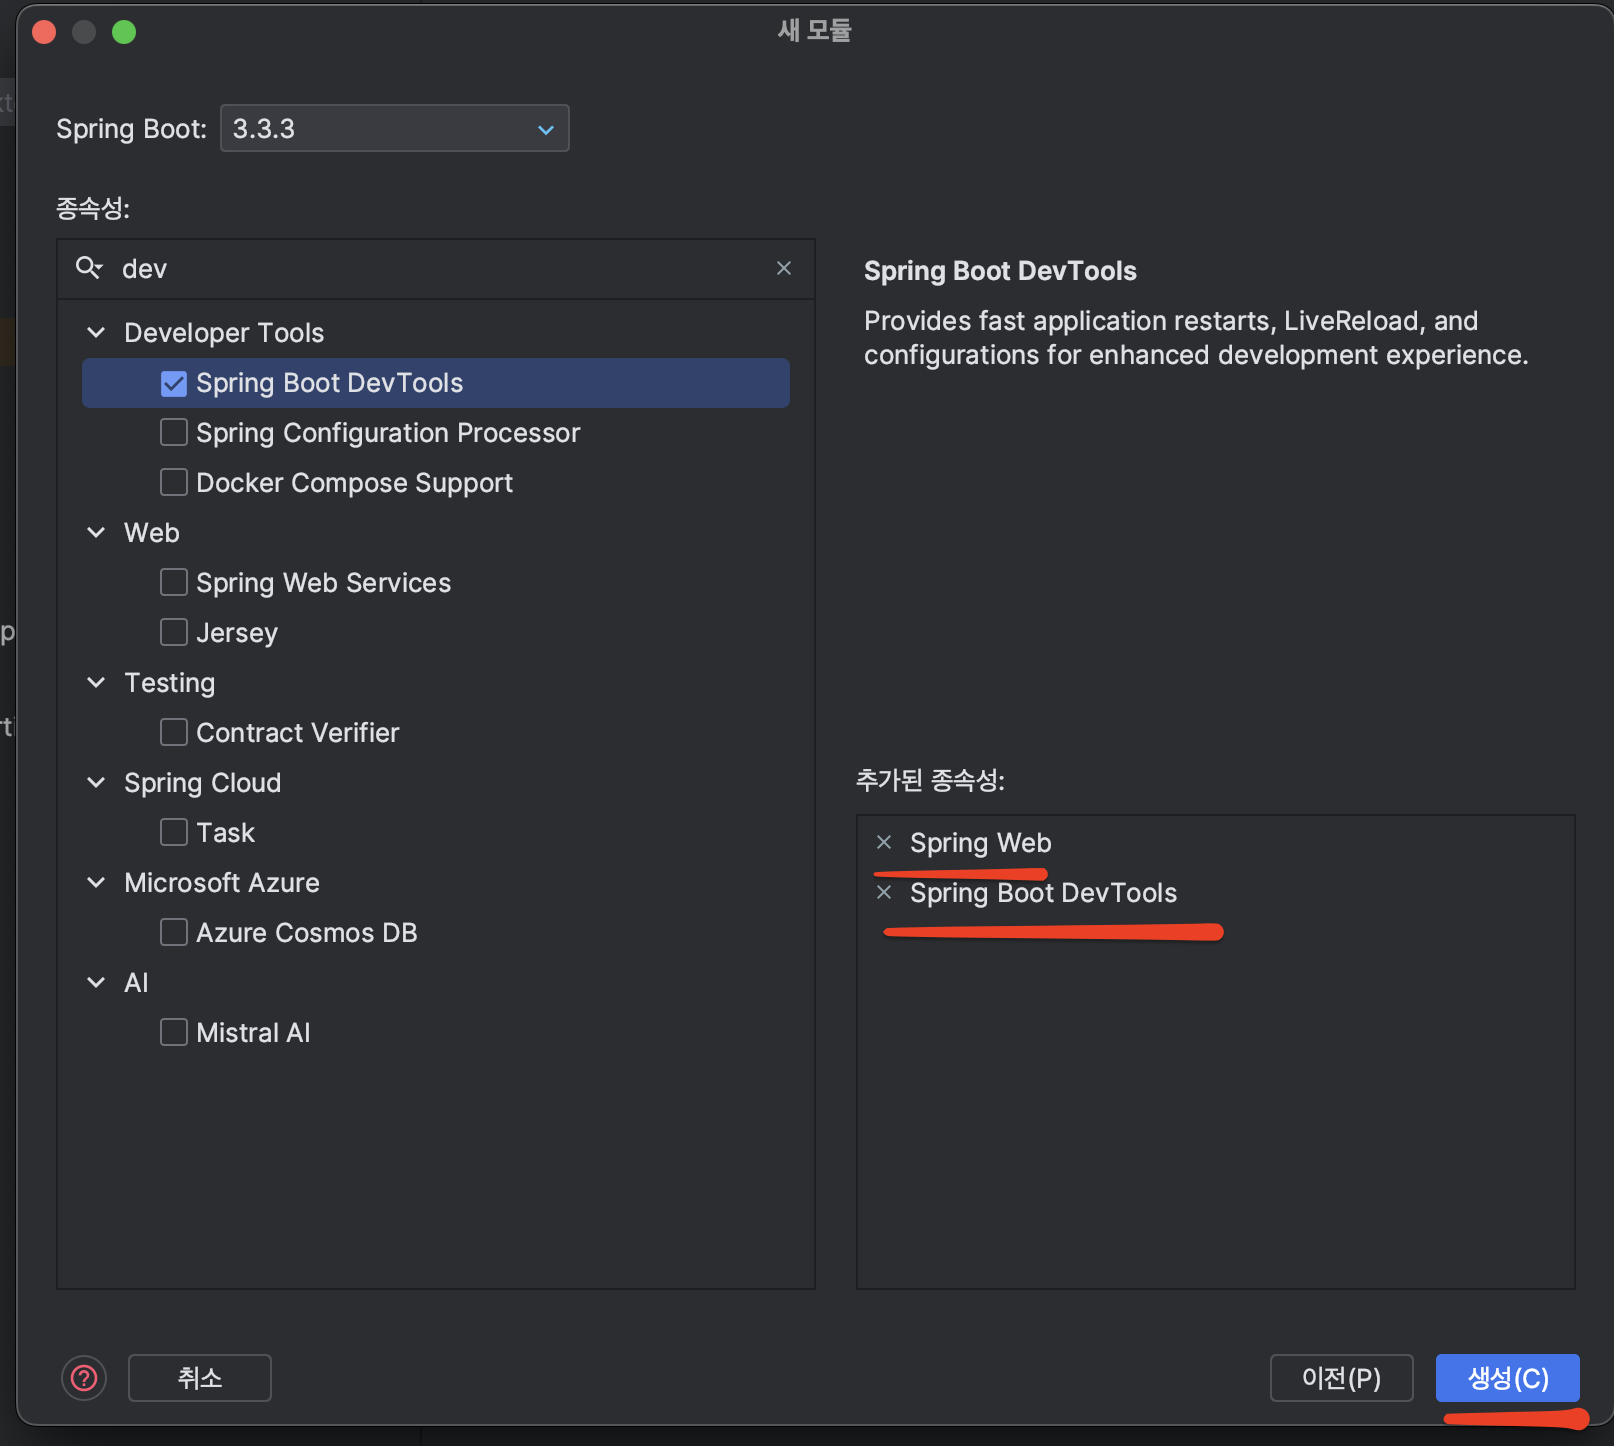The width and height of the screenshot is (1614, 1446).
Task: Check Spring Configuration Processor
Action: click(174, 433)
